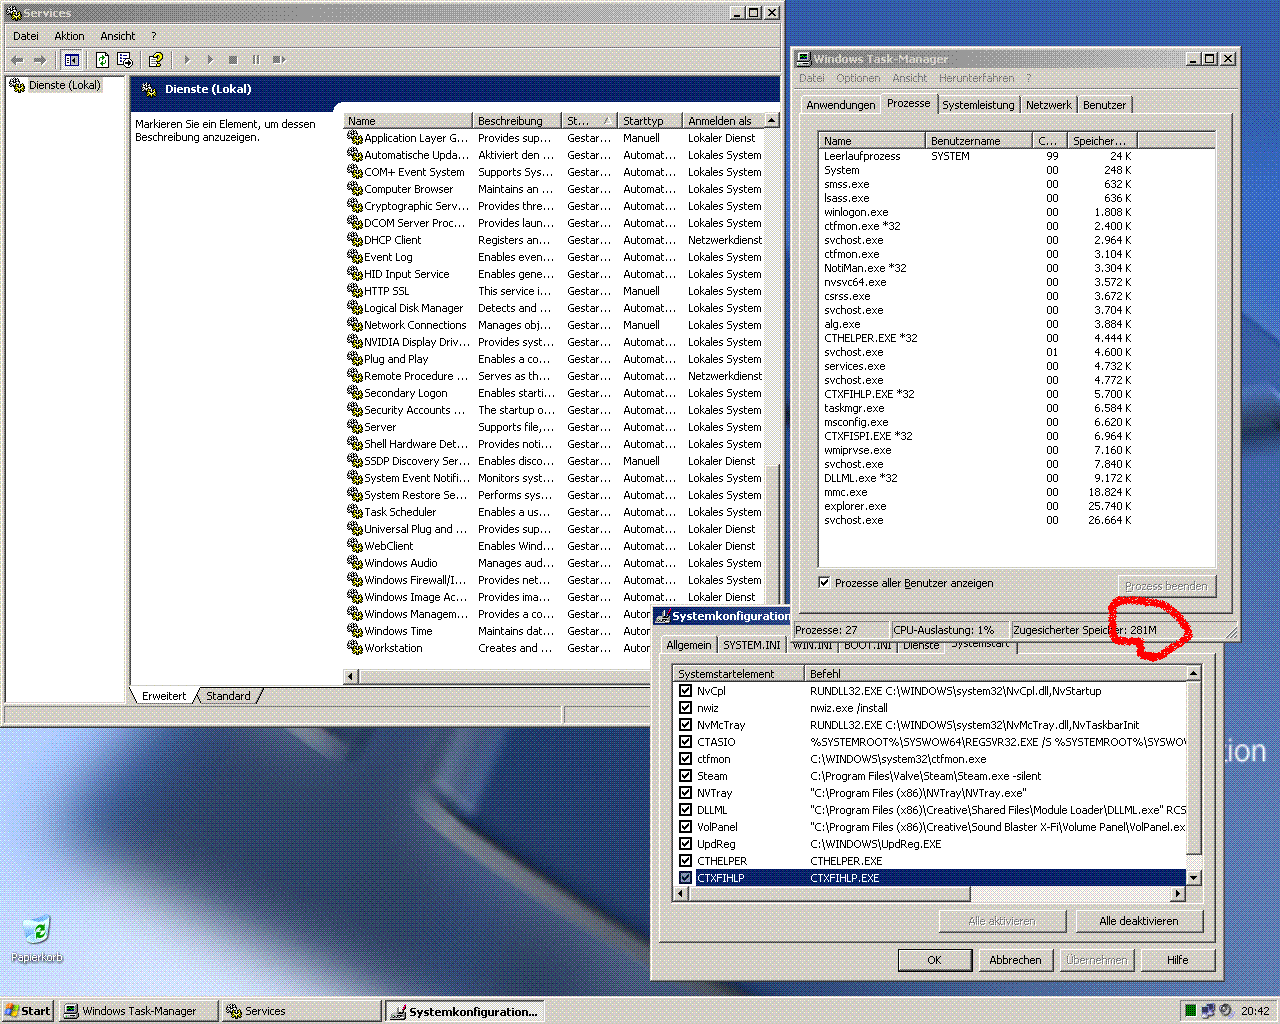Select Dienste (Lokal) tree node
1280x1024 pixels.
tap(64, 85)
